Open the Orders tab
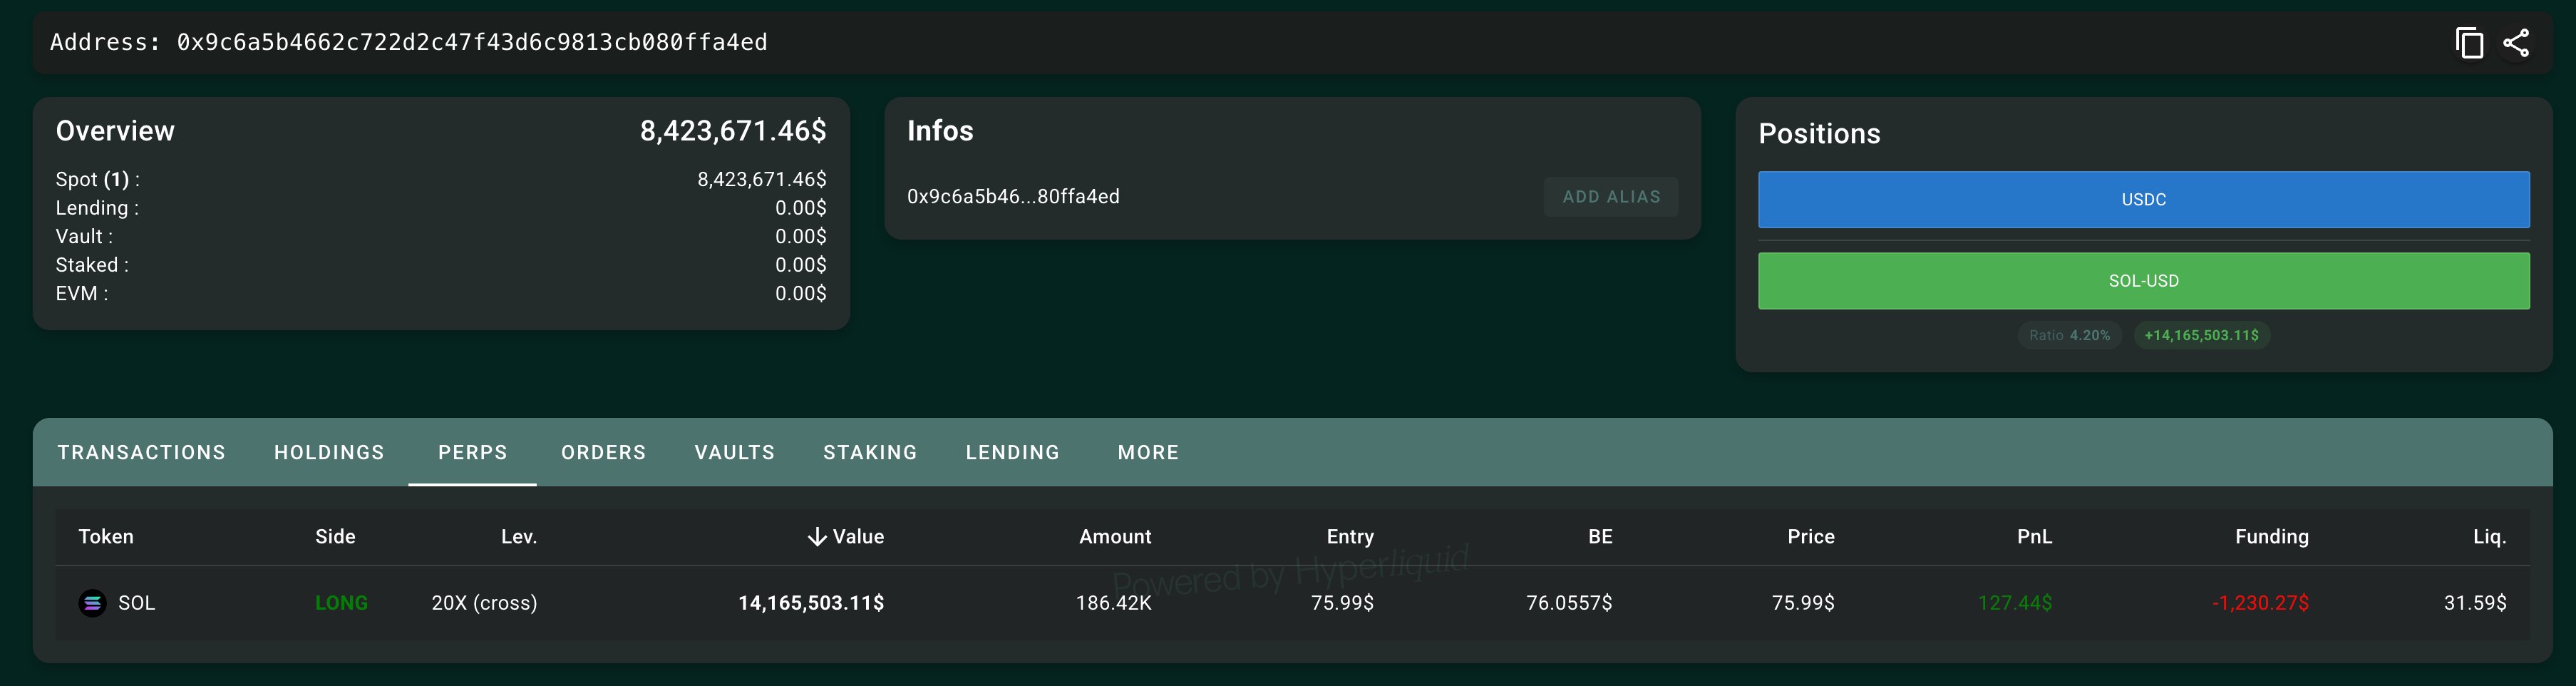This screenshot has width=2576, height=686. tap(603, 453)
